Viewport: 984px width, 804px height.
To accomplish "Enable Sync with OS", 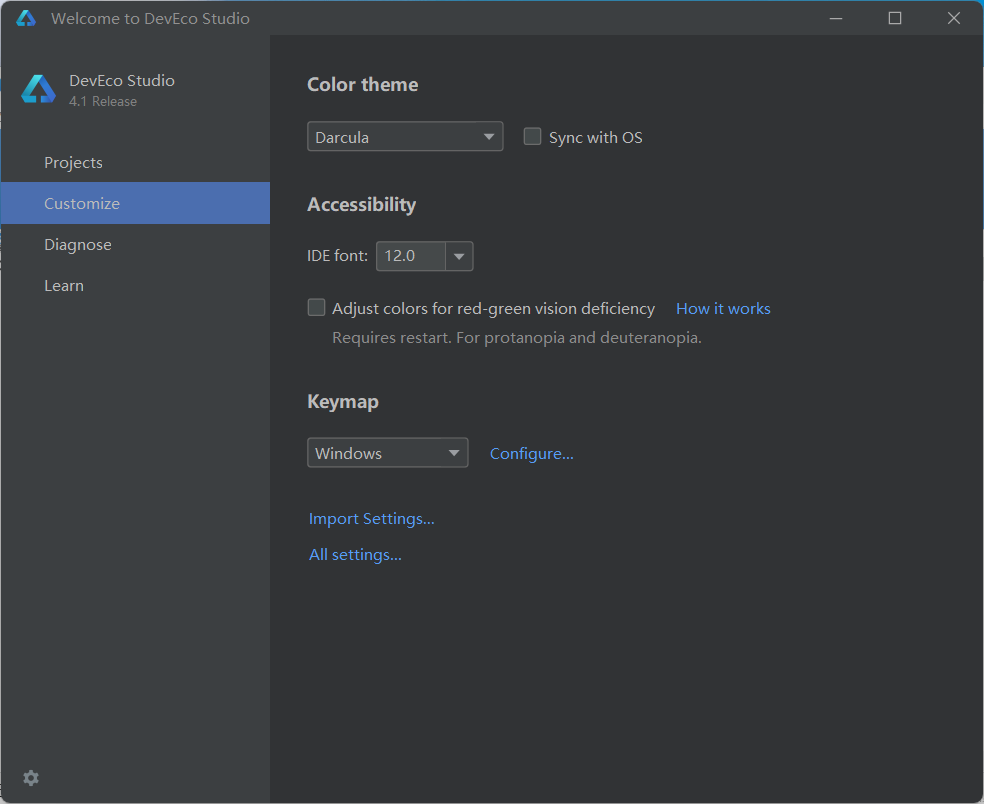I will pyautogui.click(x=532, y=137).
